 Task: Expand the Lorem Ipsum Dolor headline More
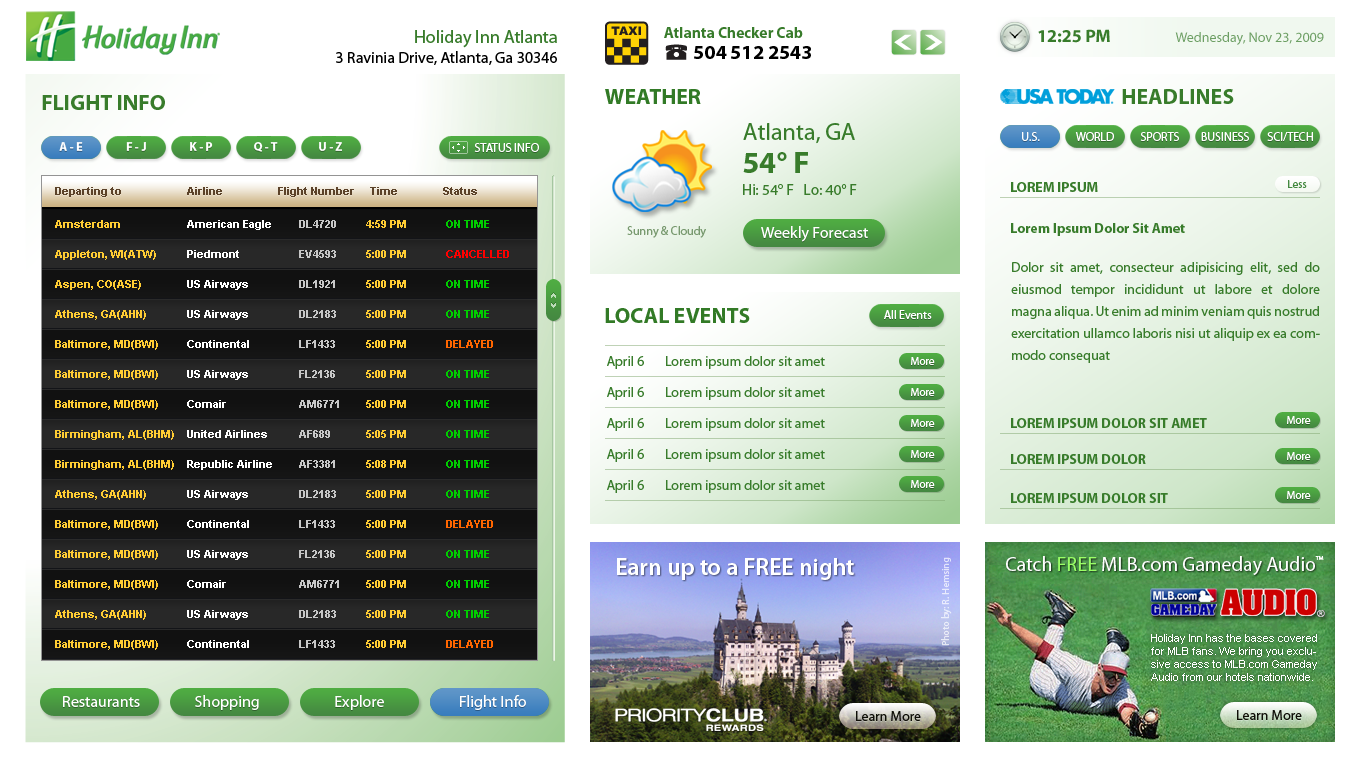(1298, 456)
